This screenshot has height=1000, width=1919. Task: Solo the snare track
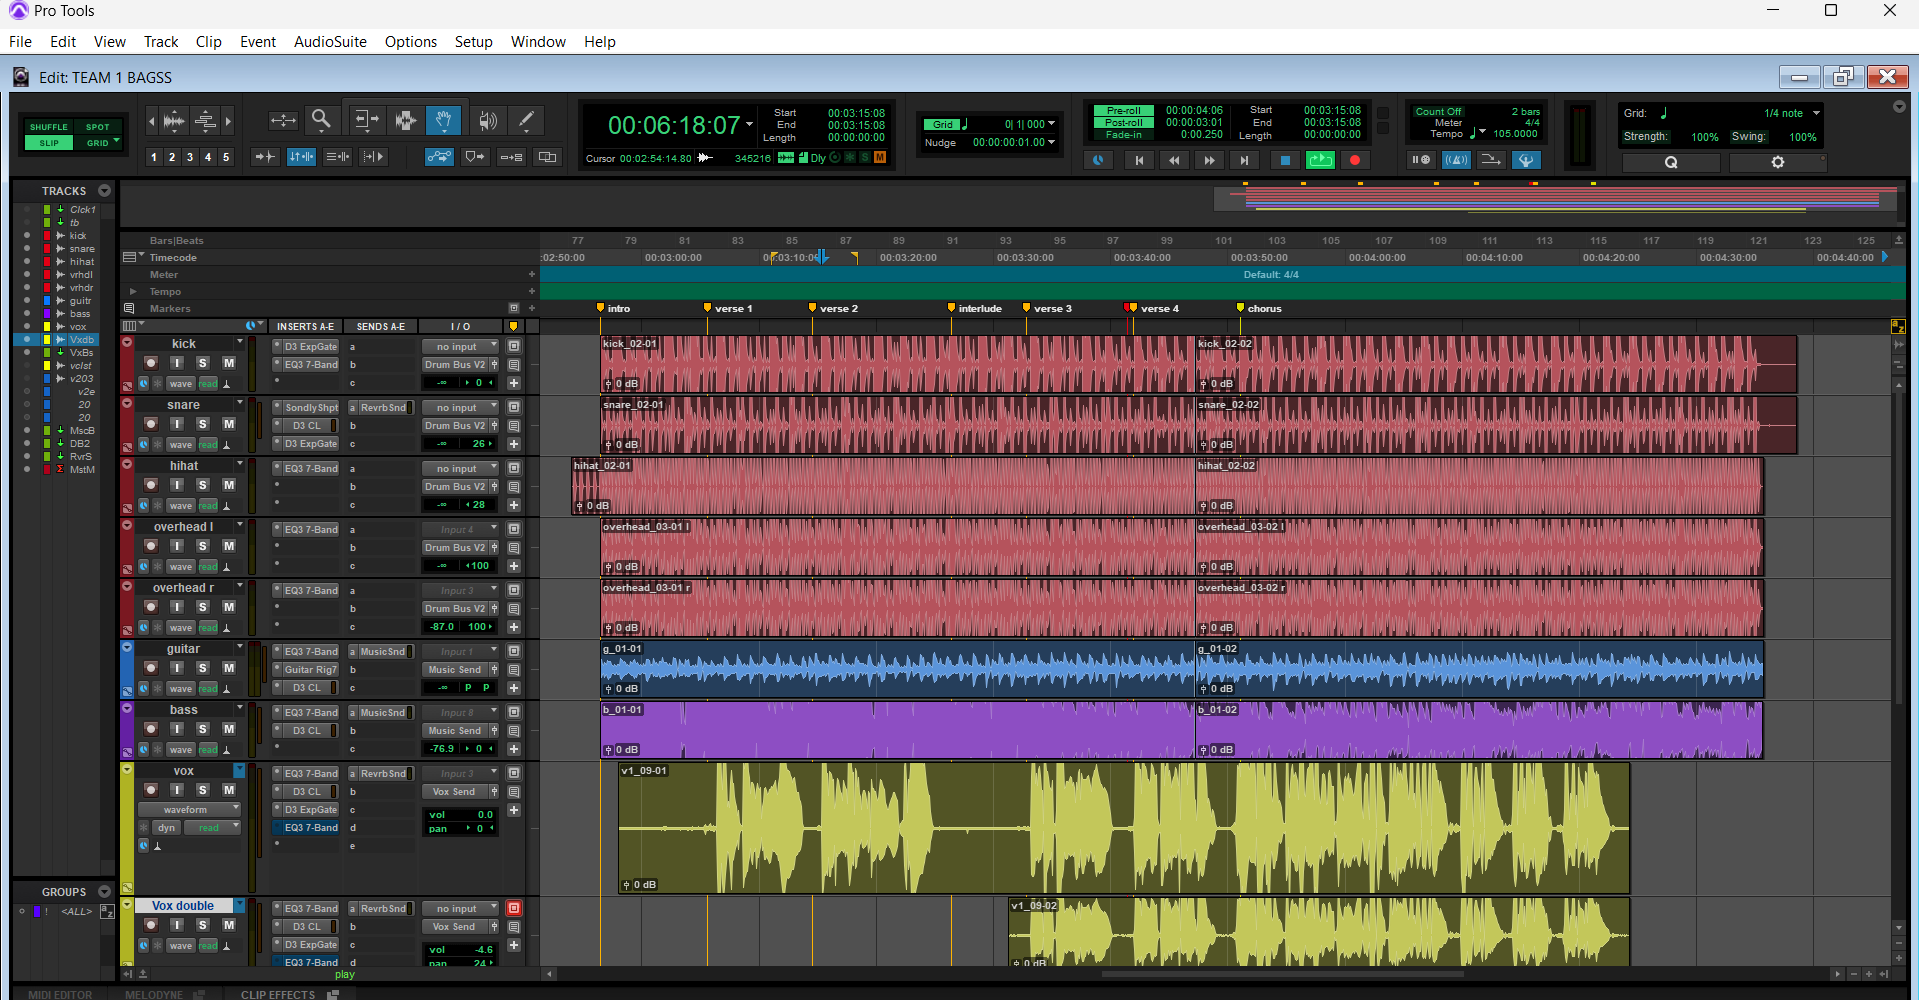pos(203,424)
